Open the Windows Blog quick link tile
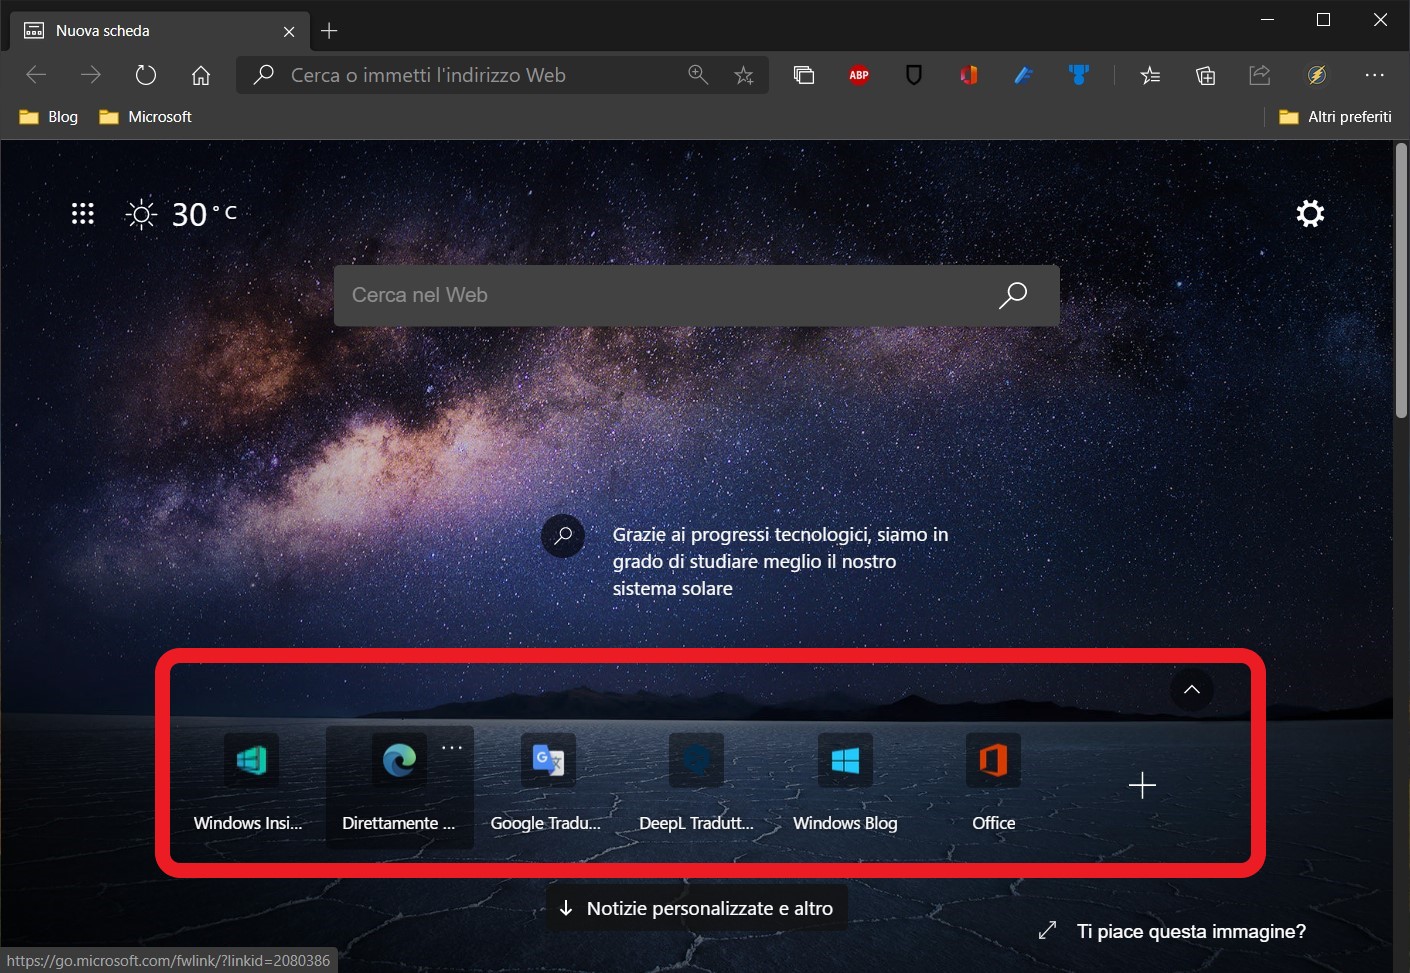The width and height of the screenshot is (1410, 973). tap(845, 787)
